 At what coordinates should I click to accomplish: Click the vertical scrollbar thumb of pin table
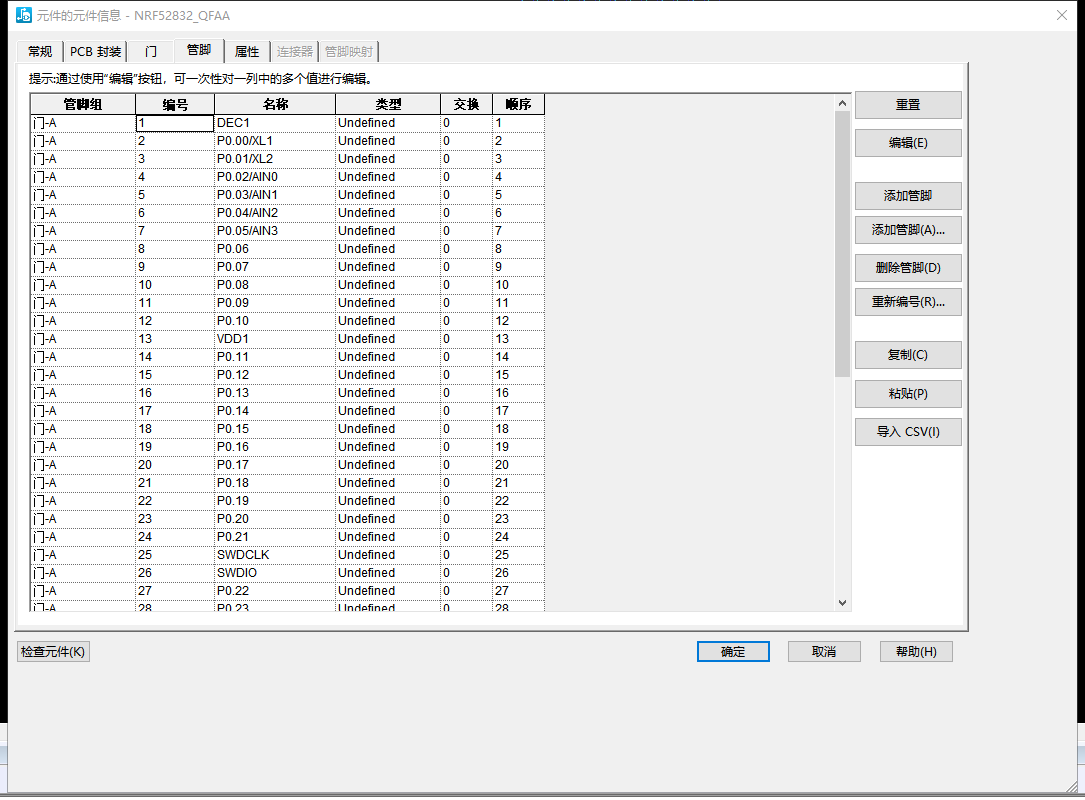tap(842, 244)
